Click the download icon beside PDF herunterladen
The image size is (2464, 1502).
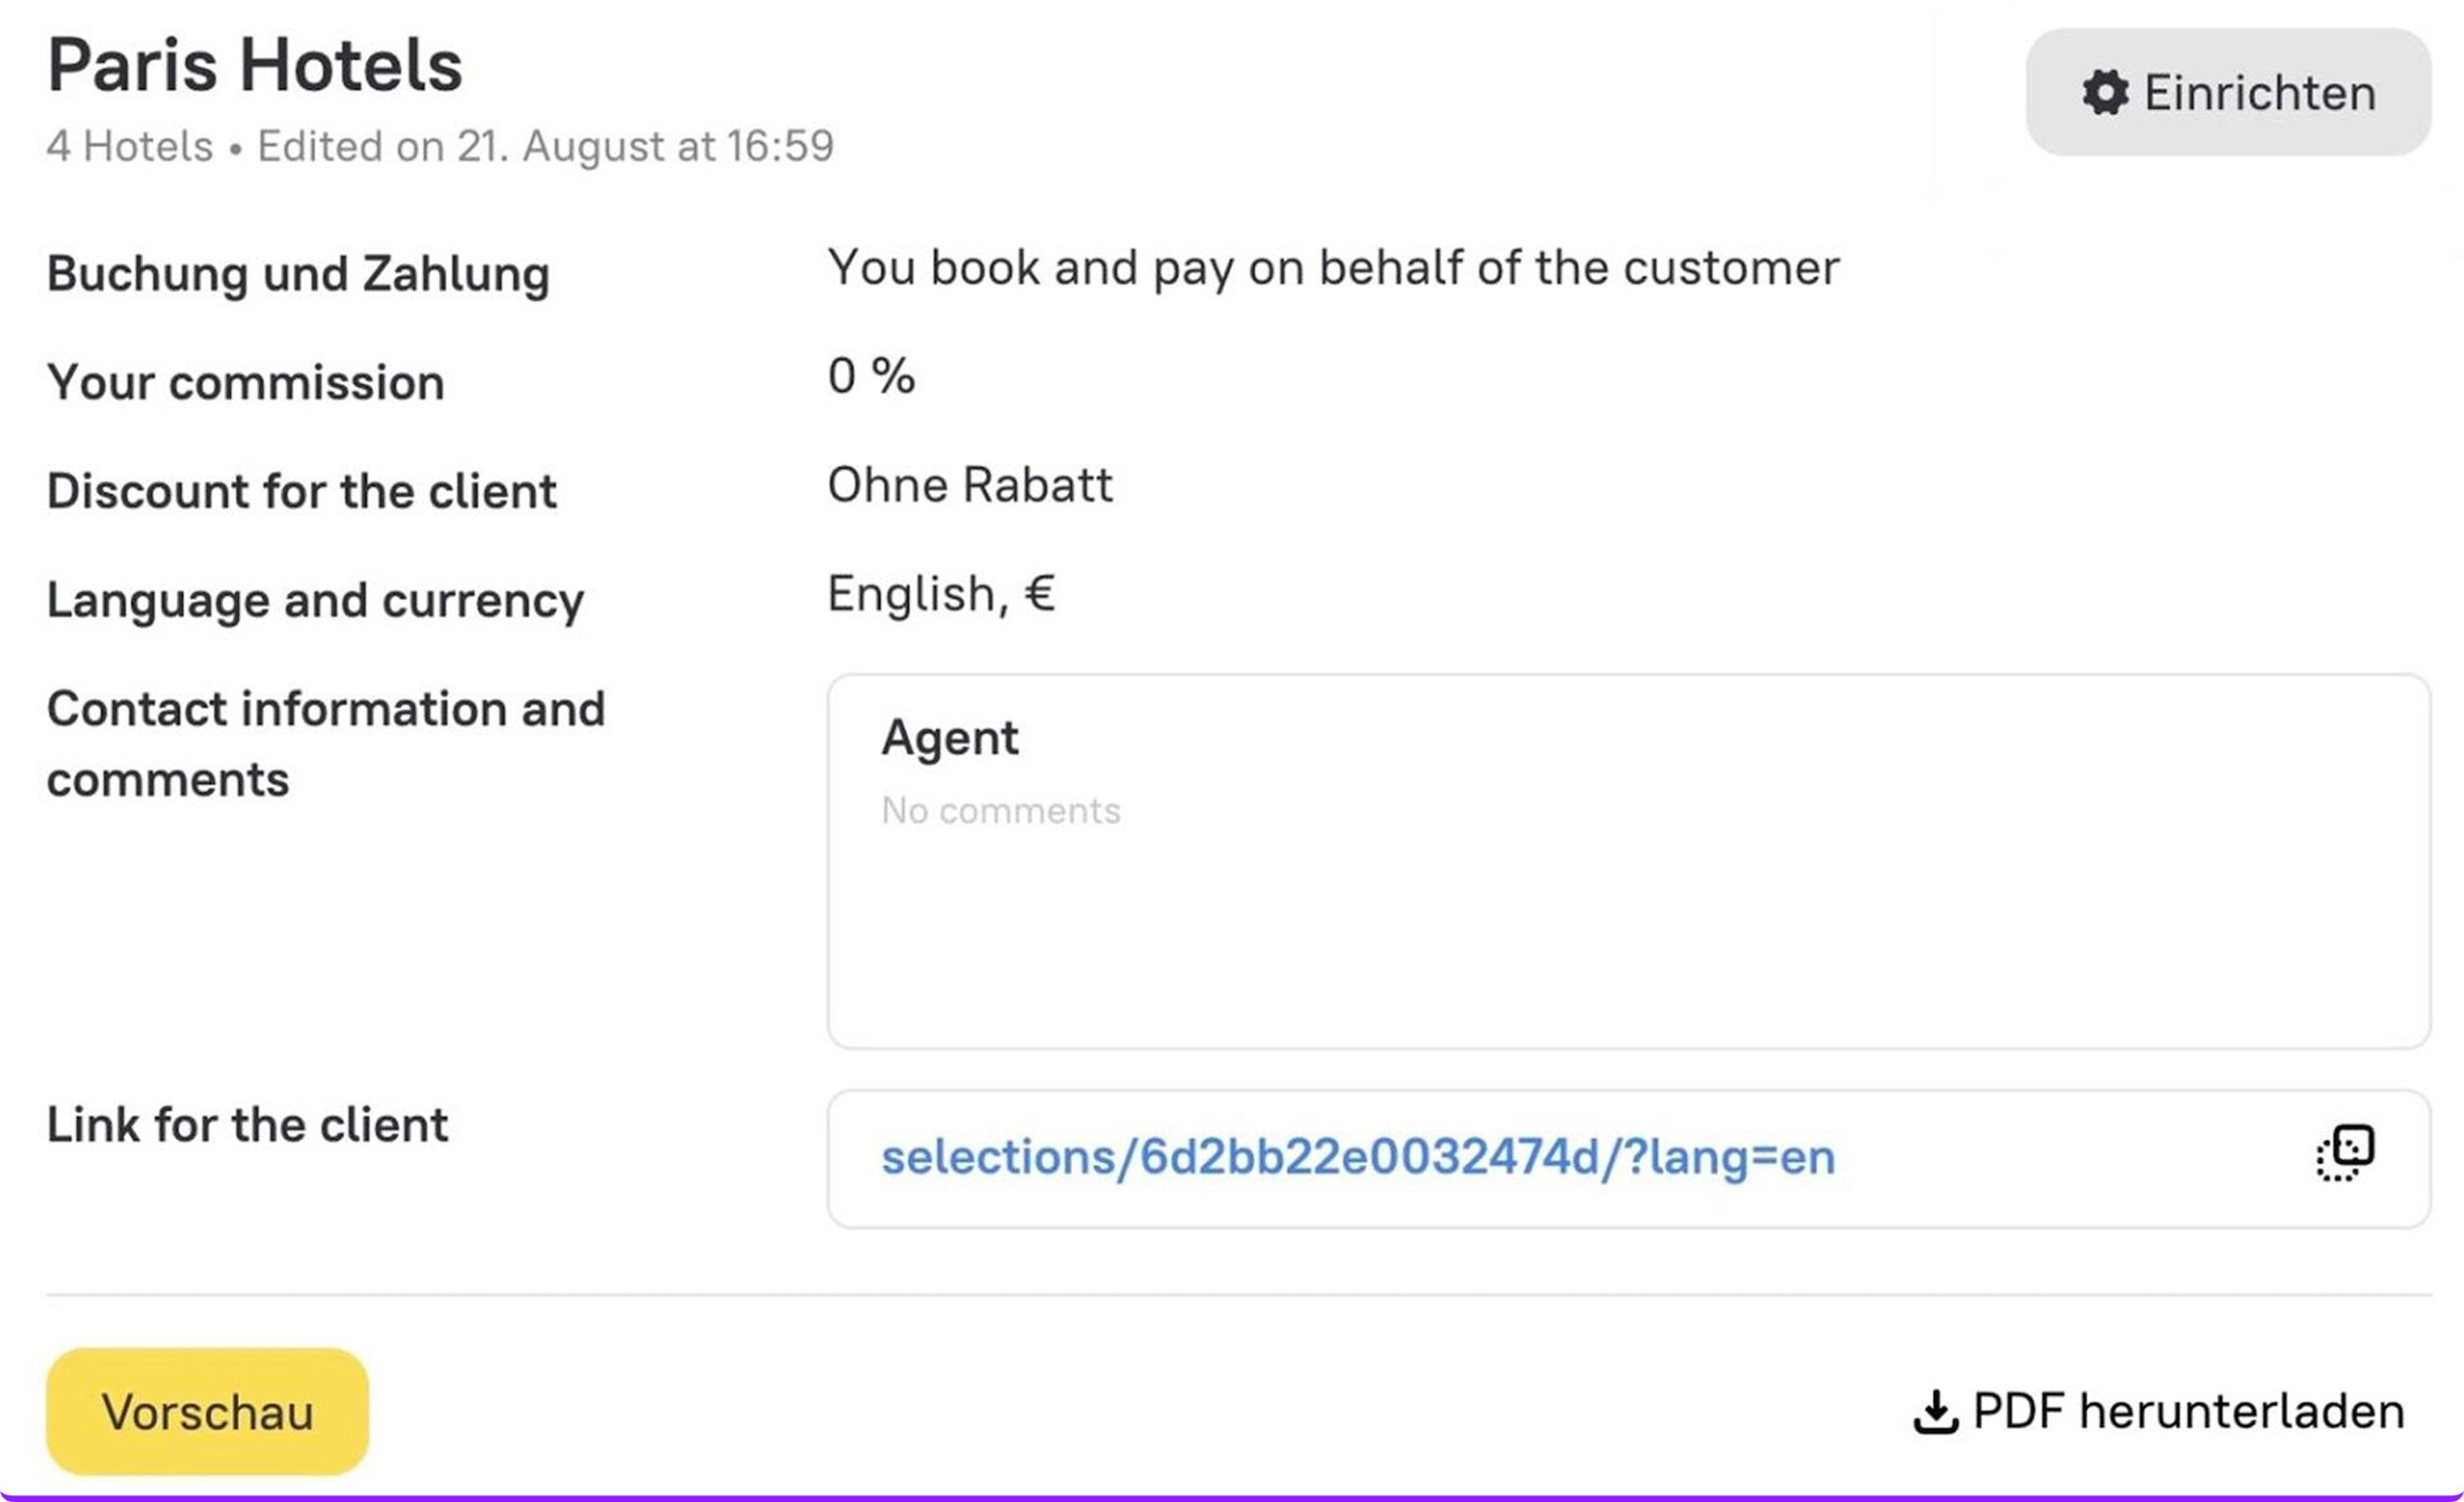tap(1935, 1412)
